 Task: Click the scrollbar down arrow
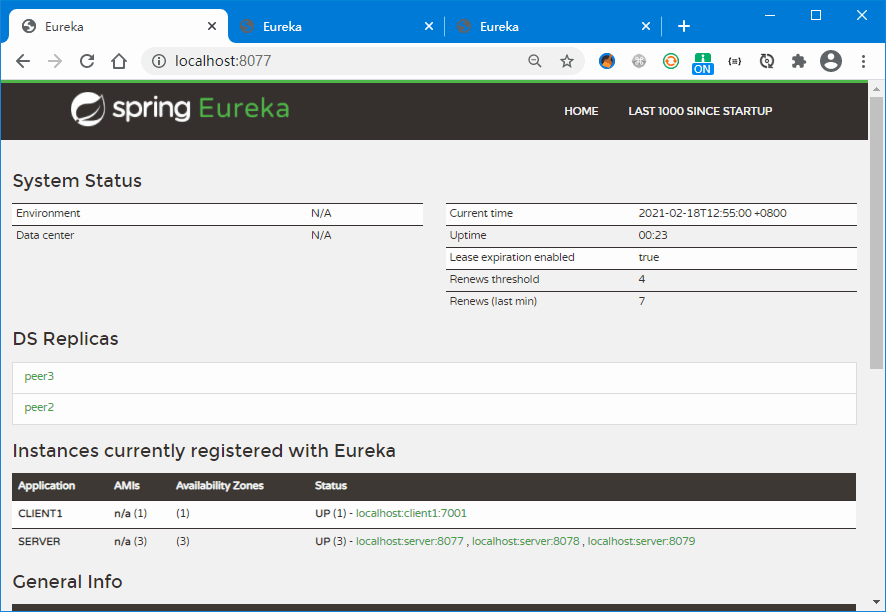click(x=876, y=602)
